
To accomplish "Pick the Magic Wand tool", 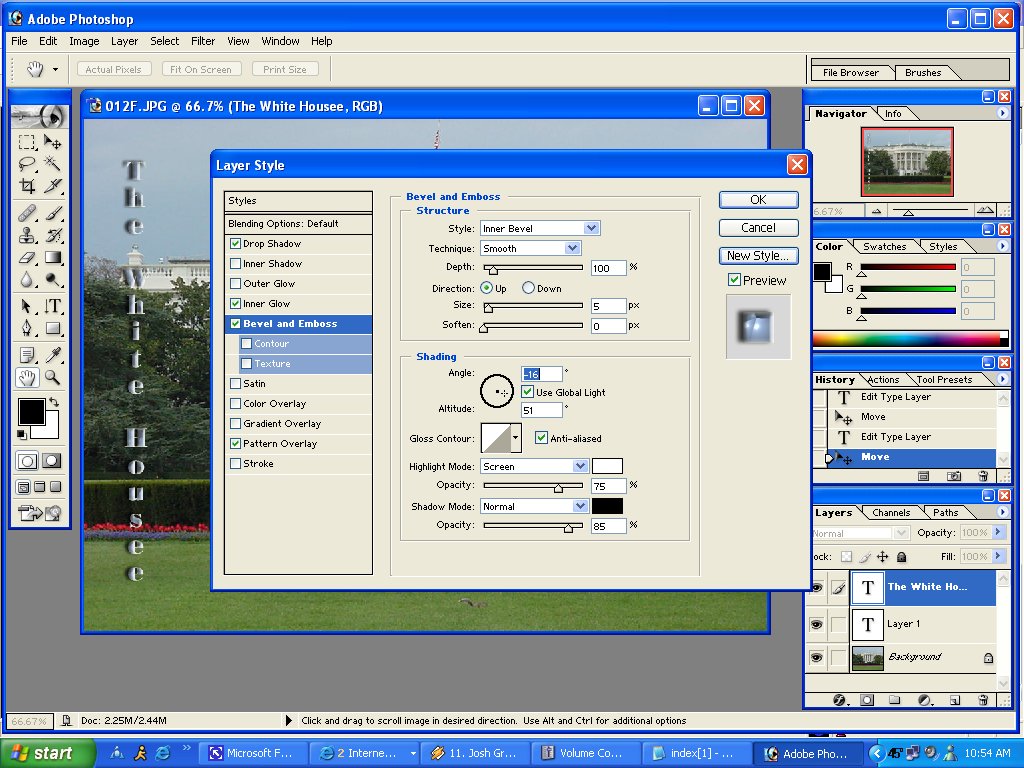I will [x=52, y=163].
